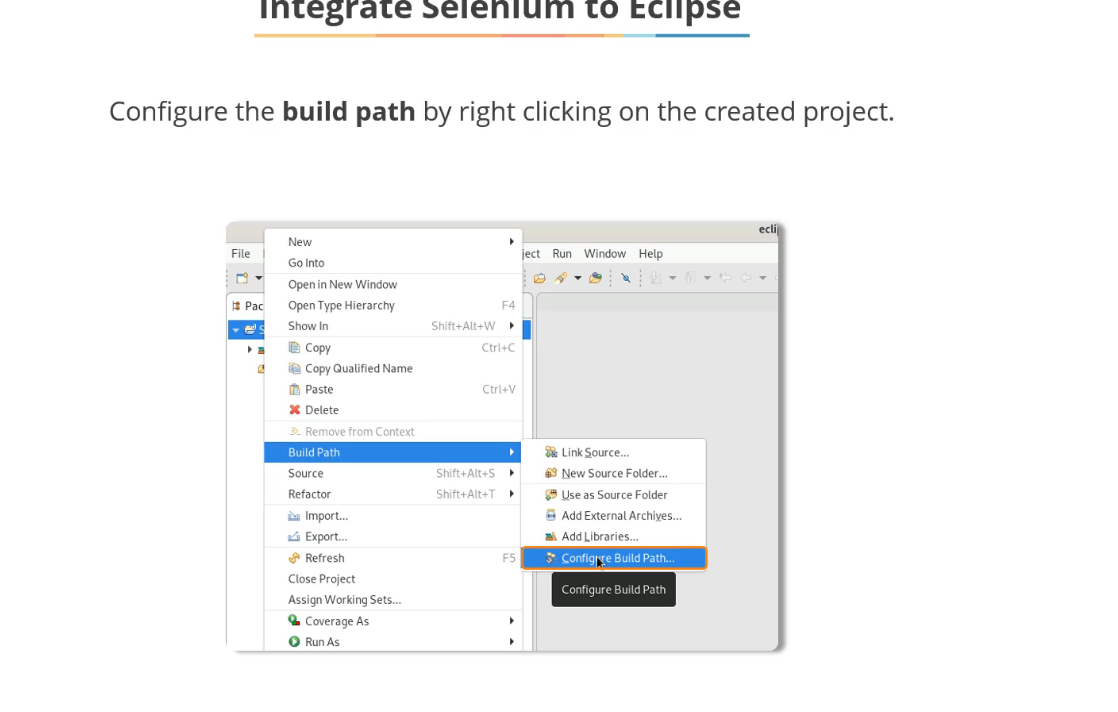The height and width of the screenshot is (712, 1118).
Task: Expand the Show In submenu
Action: 393,326
